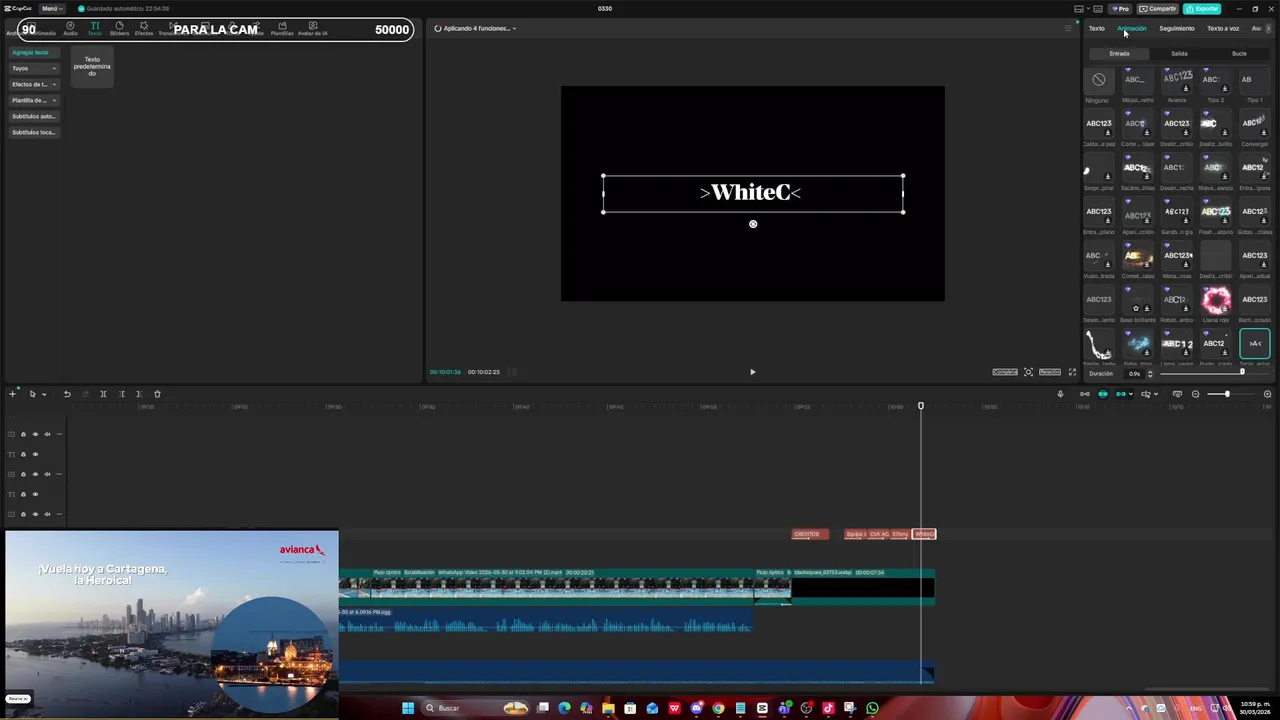Click the fit-timeline icon left of zoom out
This screenshot has height=720, width=1280.
(1177, 394)
